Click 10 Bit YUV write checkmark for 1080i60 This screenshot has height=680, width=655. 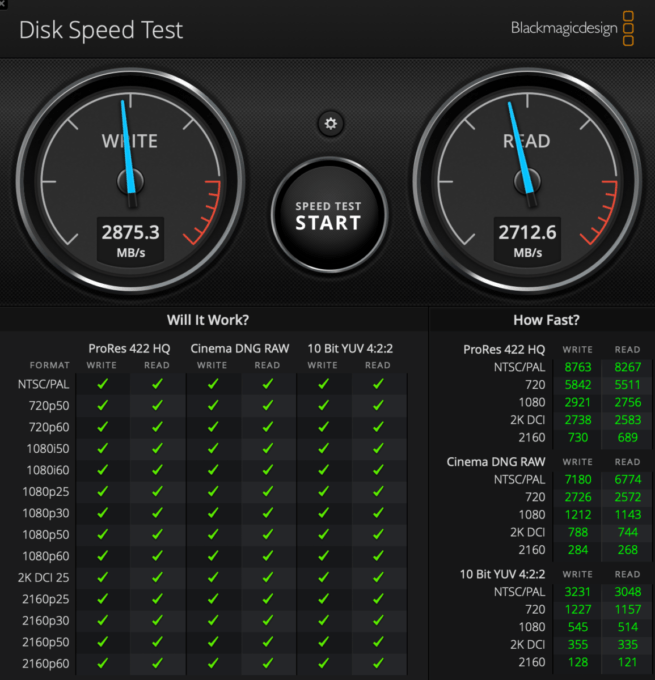[323, 470]
